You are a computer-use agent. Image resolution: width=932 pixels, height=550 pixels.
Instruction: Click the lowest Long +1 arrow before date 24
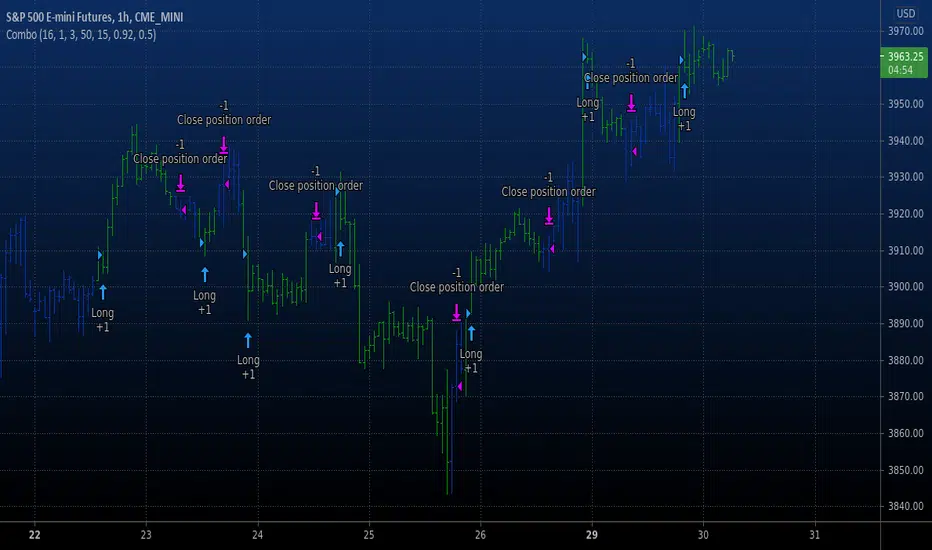pyautogui.click(x=248, y=340)
